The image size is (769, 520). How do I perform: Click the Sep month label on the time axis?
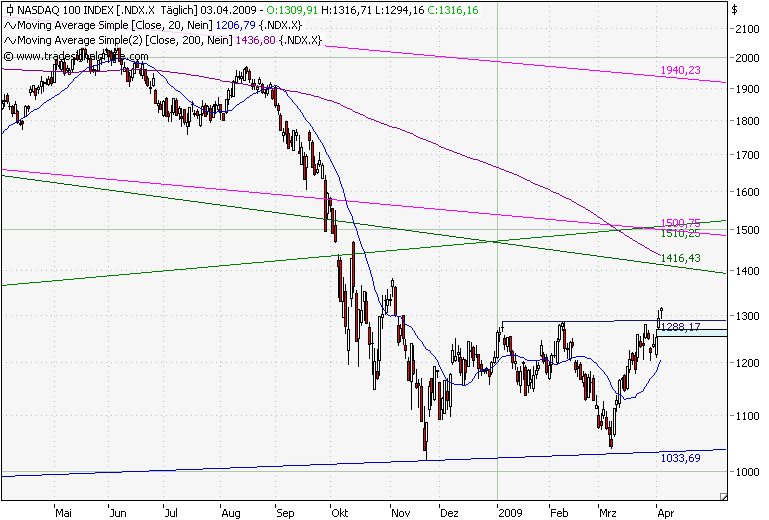pyautogui.click(x=285, y=513)
